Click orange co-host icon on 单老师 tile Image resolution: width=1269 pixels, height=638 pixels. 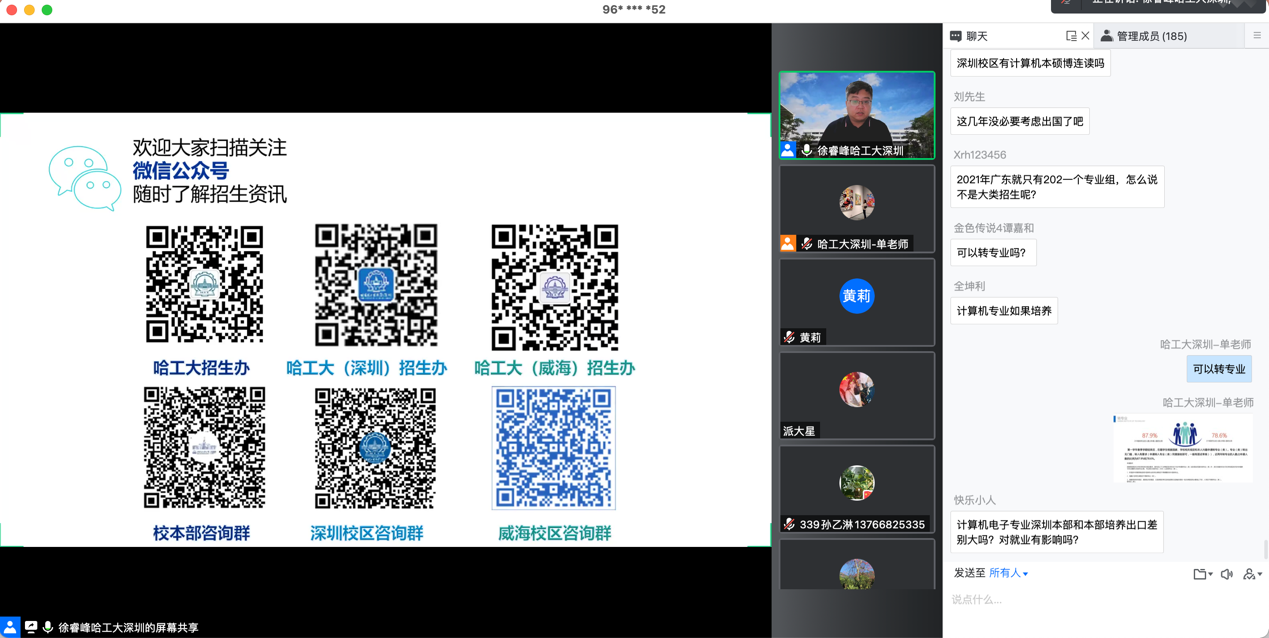tap(788, 244)
